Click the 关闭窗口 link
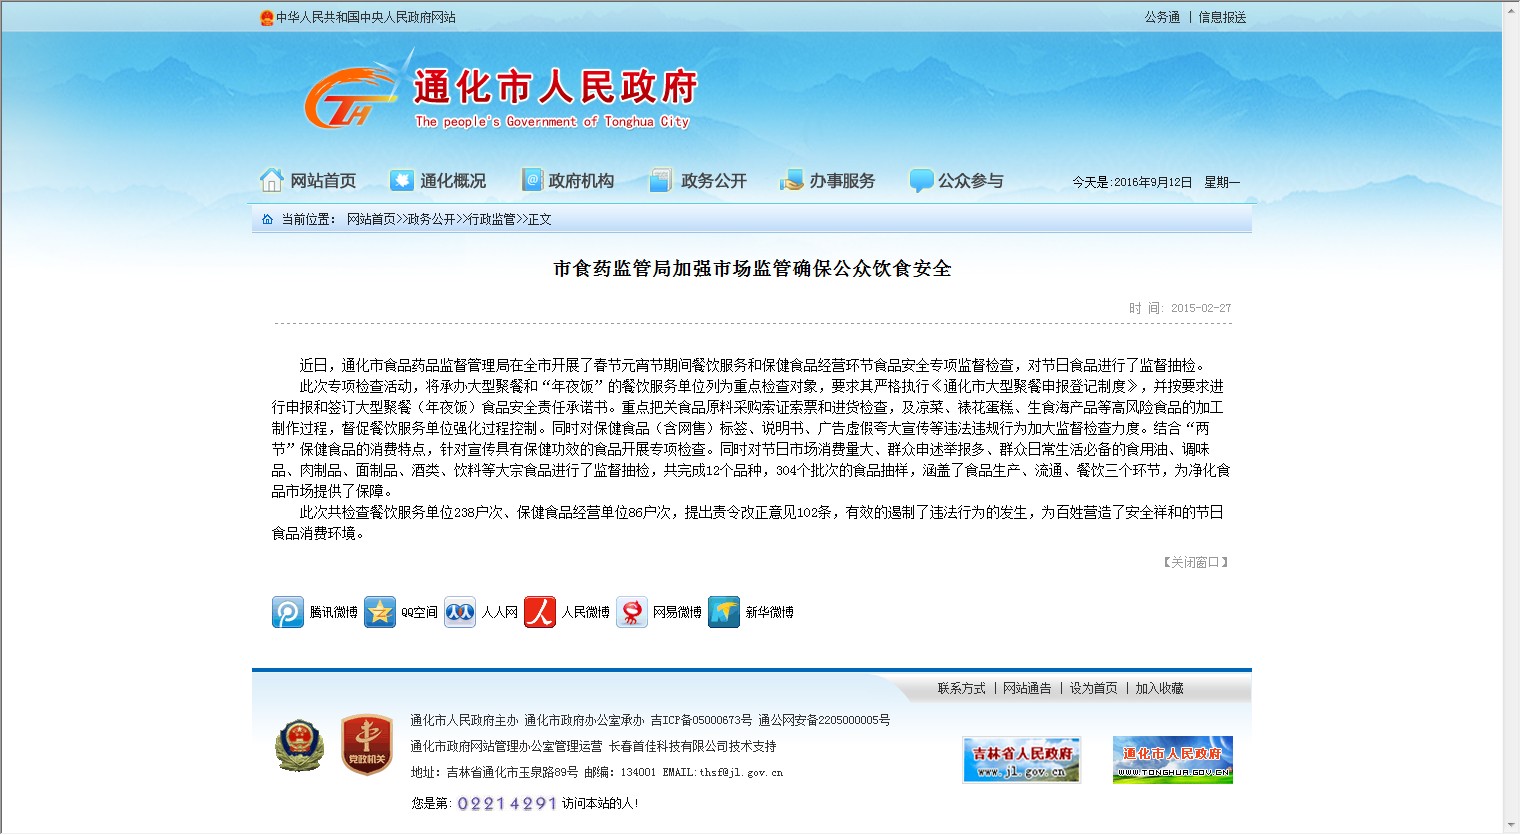Viewport: 1521px width, 835px height. (x=1196, y=562)
